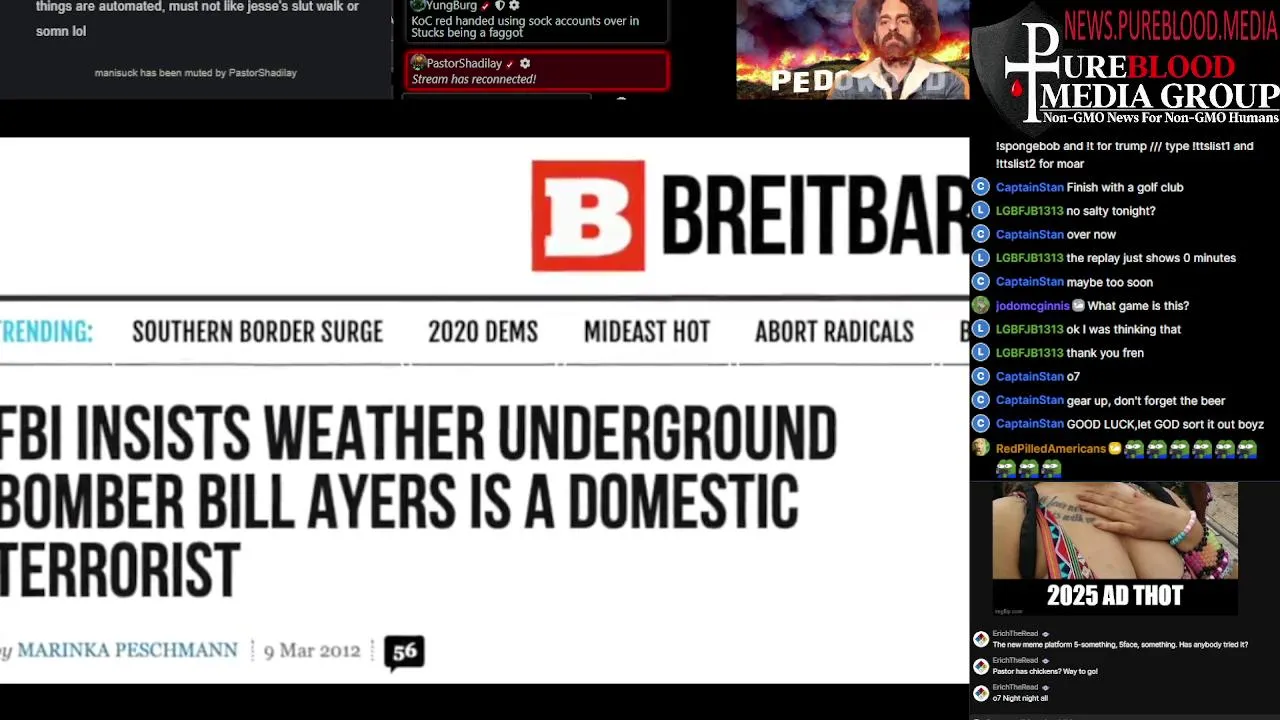Click the C avatar beside 'maybe too soon'
1280x720 pixels.
980,282
